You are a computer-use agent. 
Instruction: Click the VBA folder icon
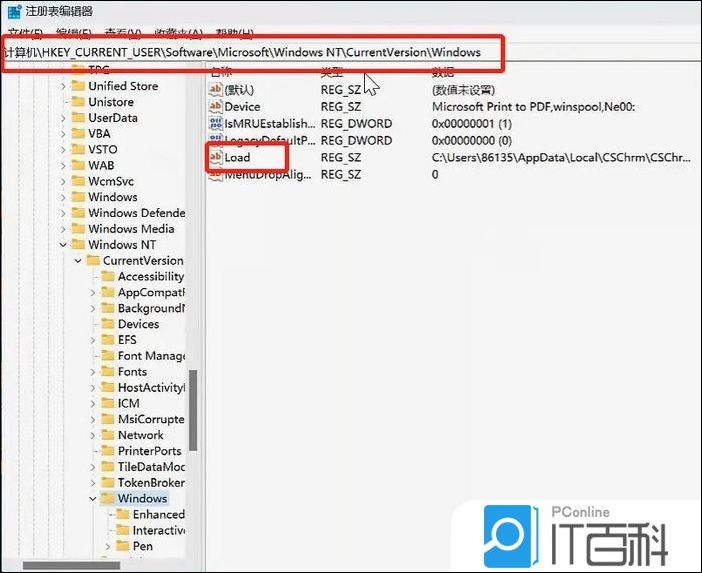(78, 133)
